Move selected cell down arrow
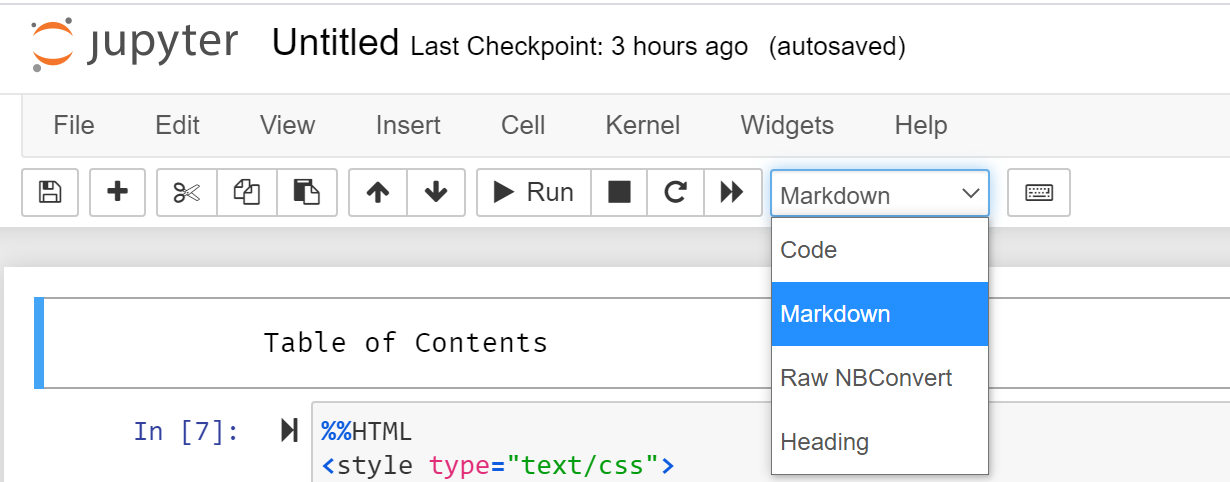This screenshot has width=1230, height=482. (436, 192)
